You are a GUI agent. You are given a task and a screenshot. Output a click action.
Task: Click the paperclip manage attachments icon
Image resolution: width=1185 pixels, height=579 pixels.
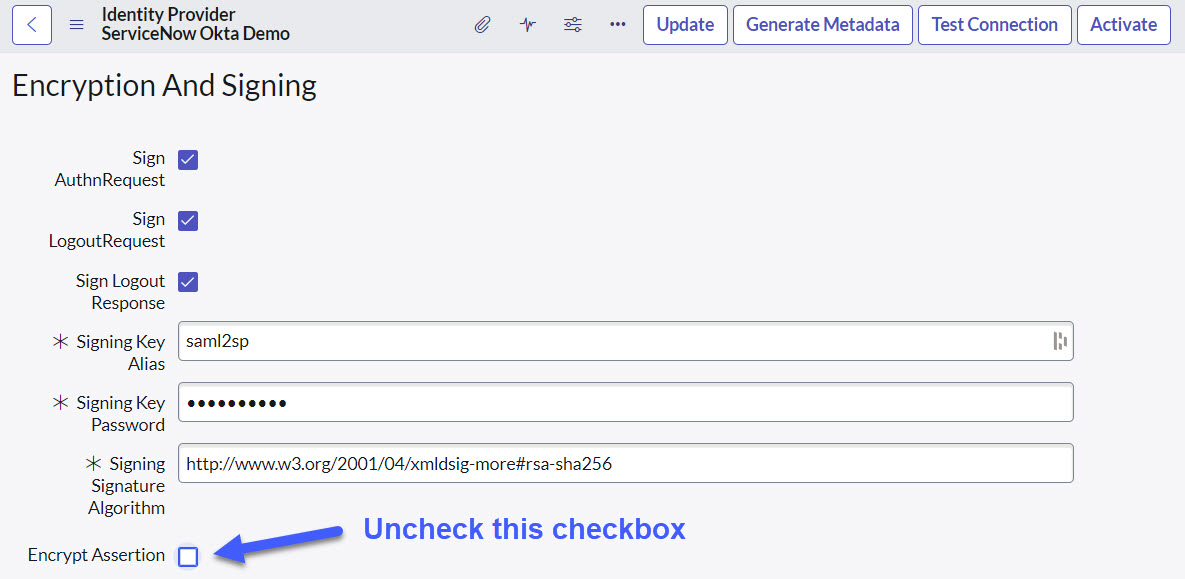point(482,25)
